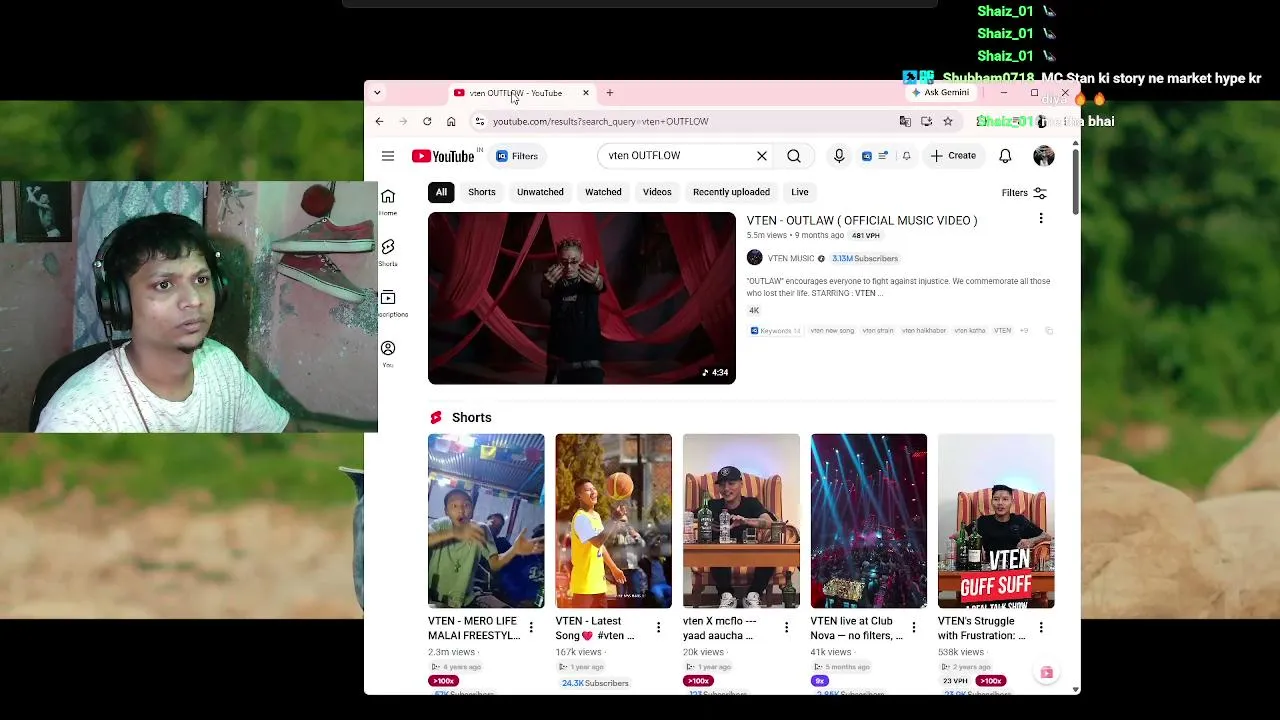Open the vten X mcflo short thumbnail
This screenshot has width=1280, height=720.
[741, 521]
